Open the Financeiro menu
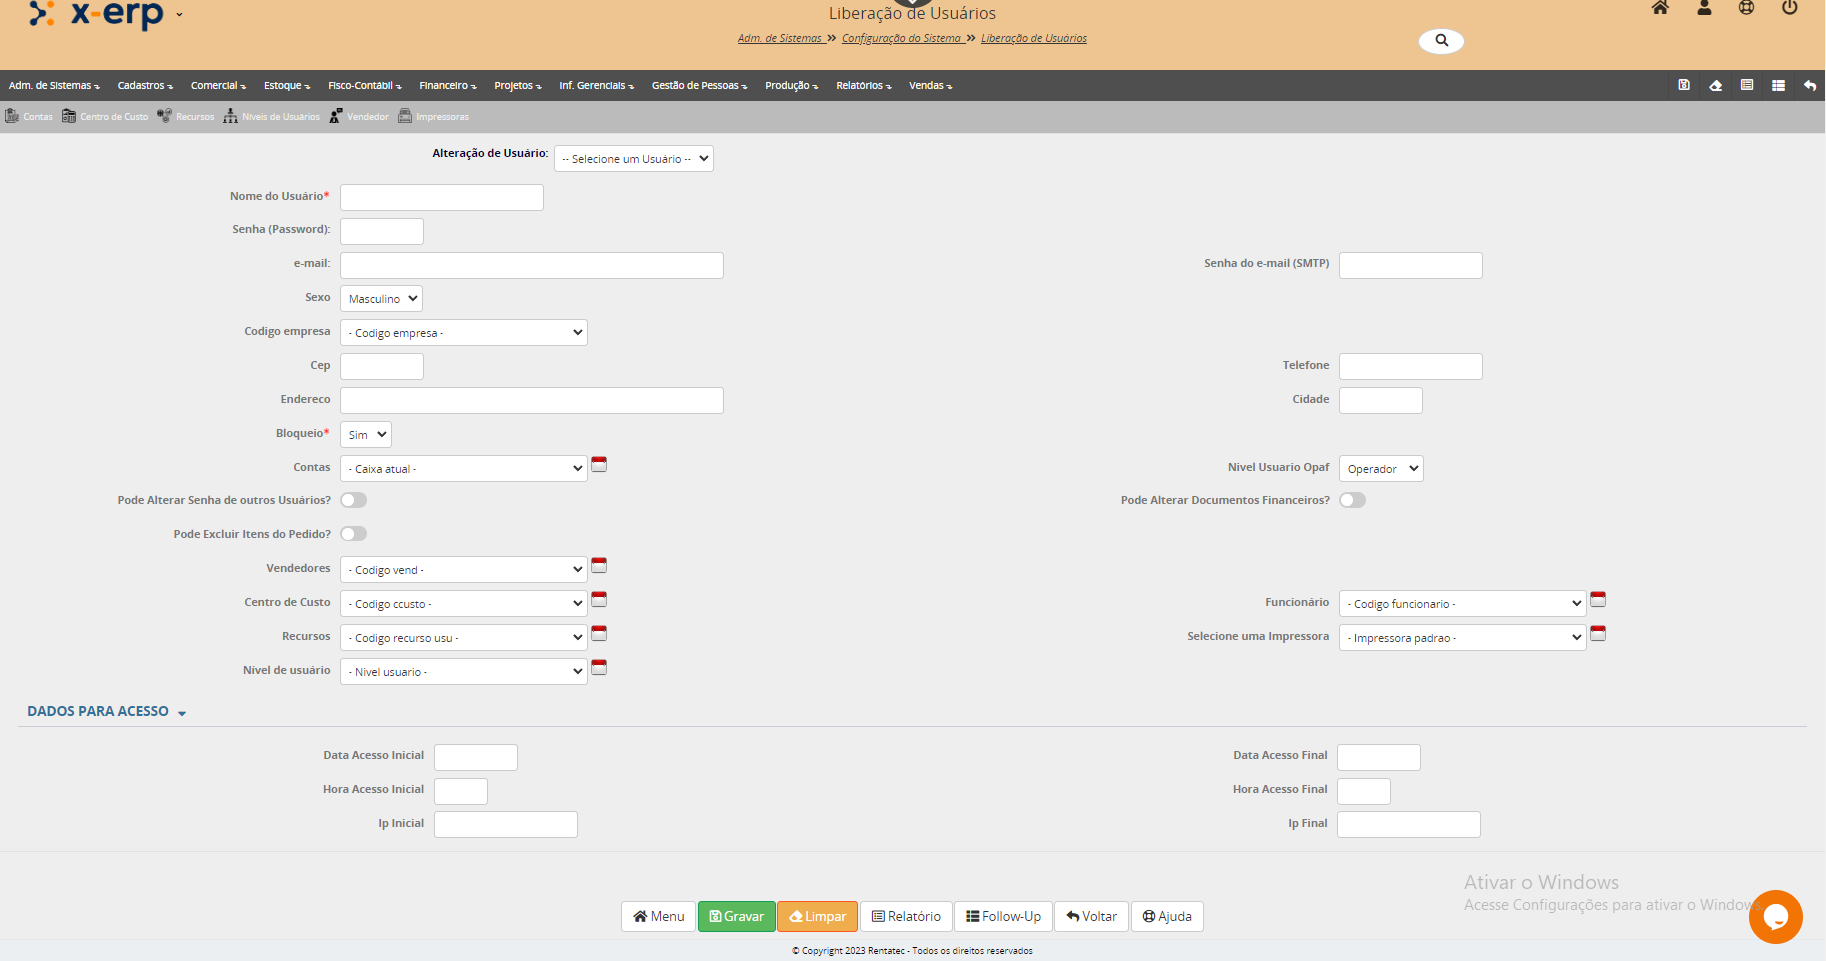Image resolution: width=1826 pixels, height=961 pixels. [x=447, y=86]
